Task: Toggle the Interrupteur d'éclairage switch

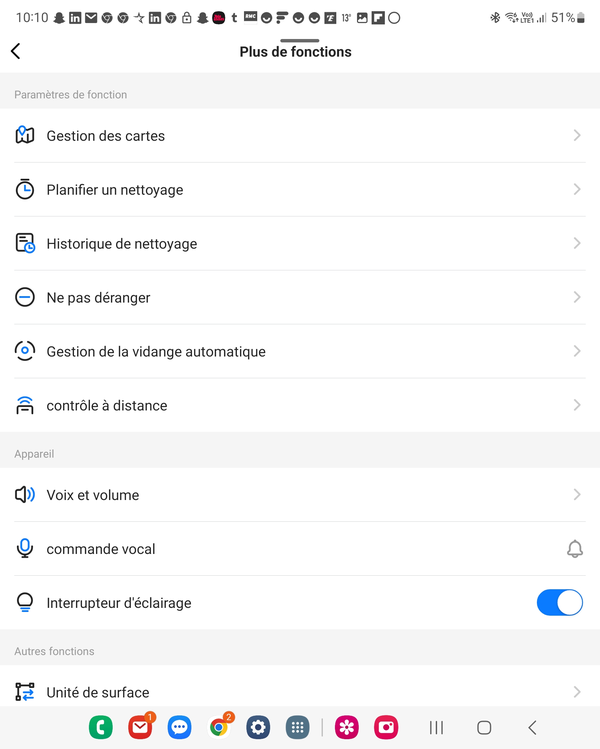Action: [x=560, y=602]
